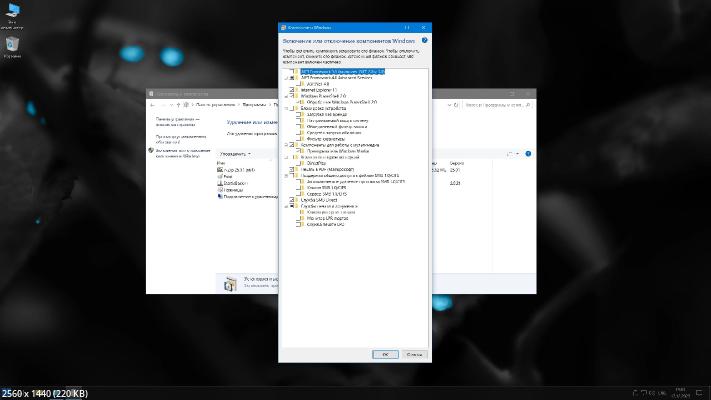This screenshot has width=711, height=400.
Task: Expand the .NET Framework 3.5 tree node
Action: pos(285,72)
